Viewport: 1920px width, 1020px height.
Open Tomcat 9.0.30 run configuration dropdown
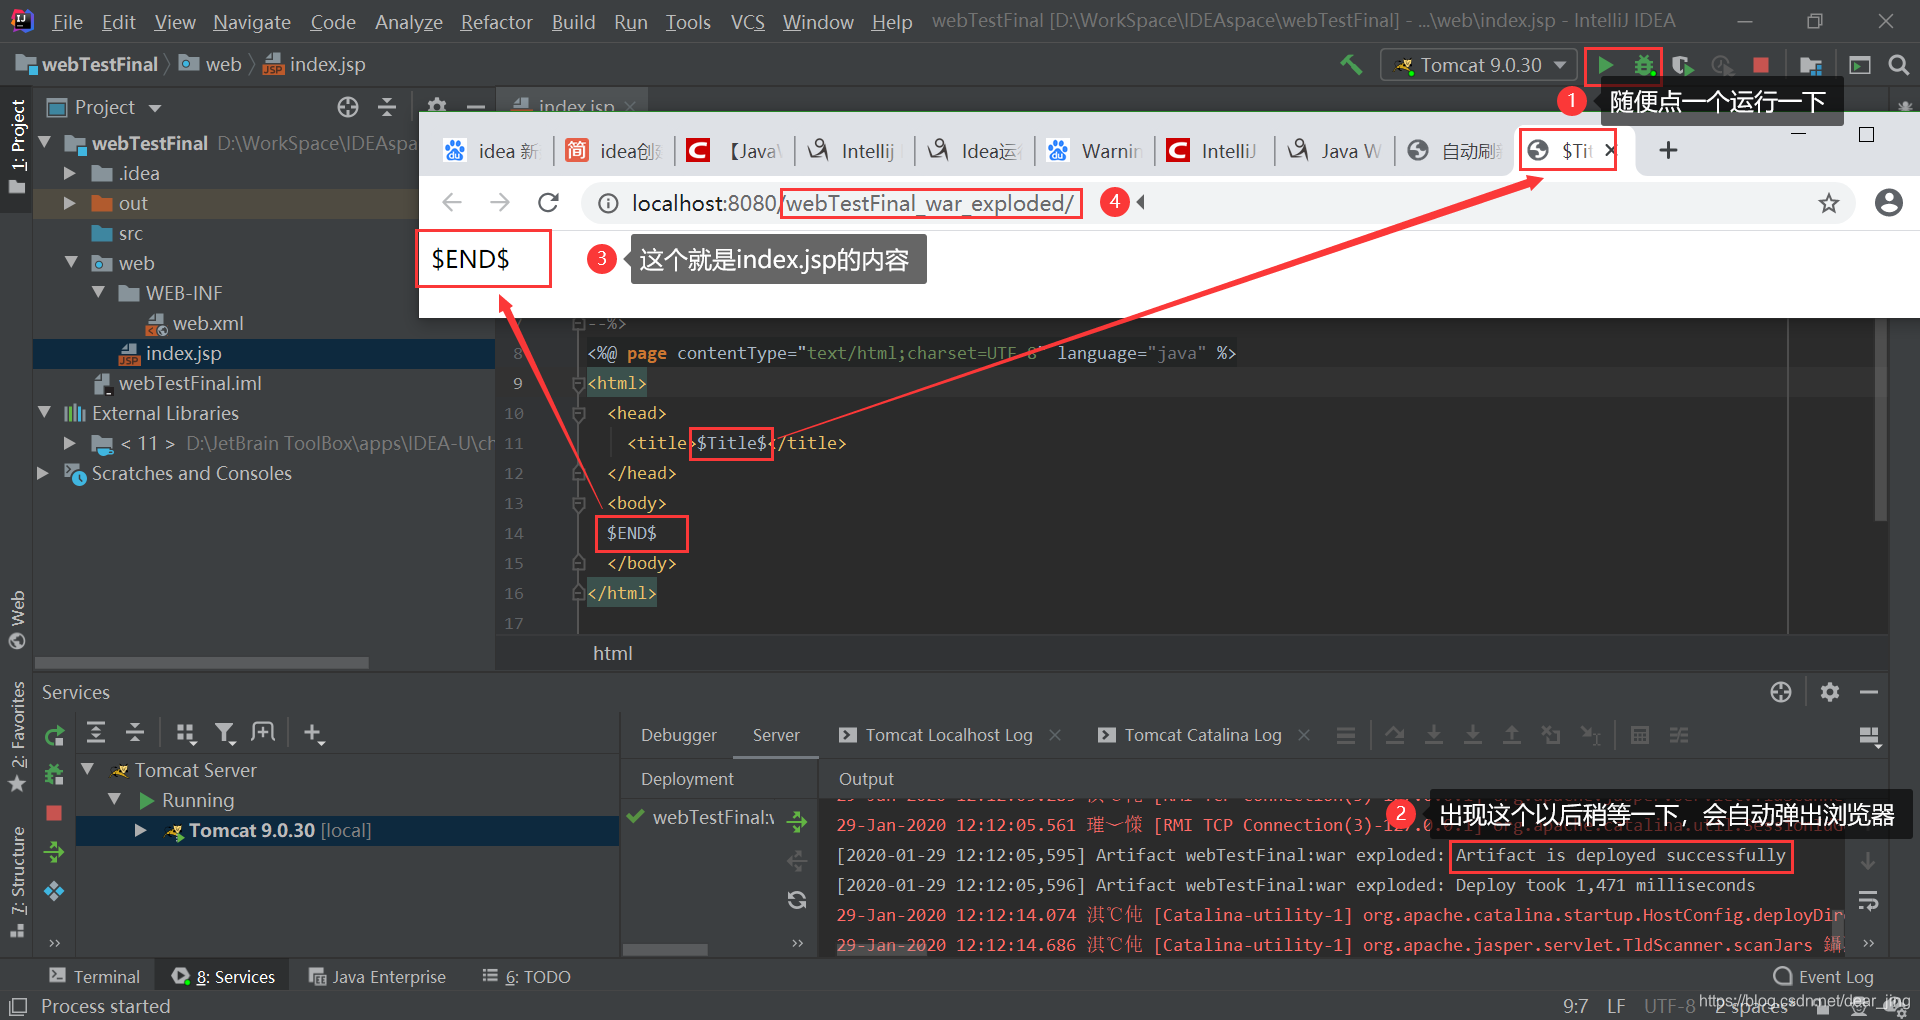(1480, 65)
